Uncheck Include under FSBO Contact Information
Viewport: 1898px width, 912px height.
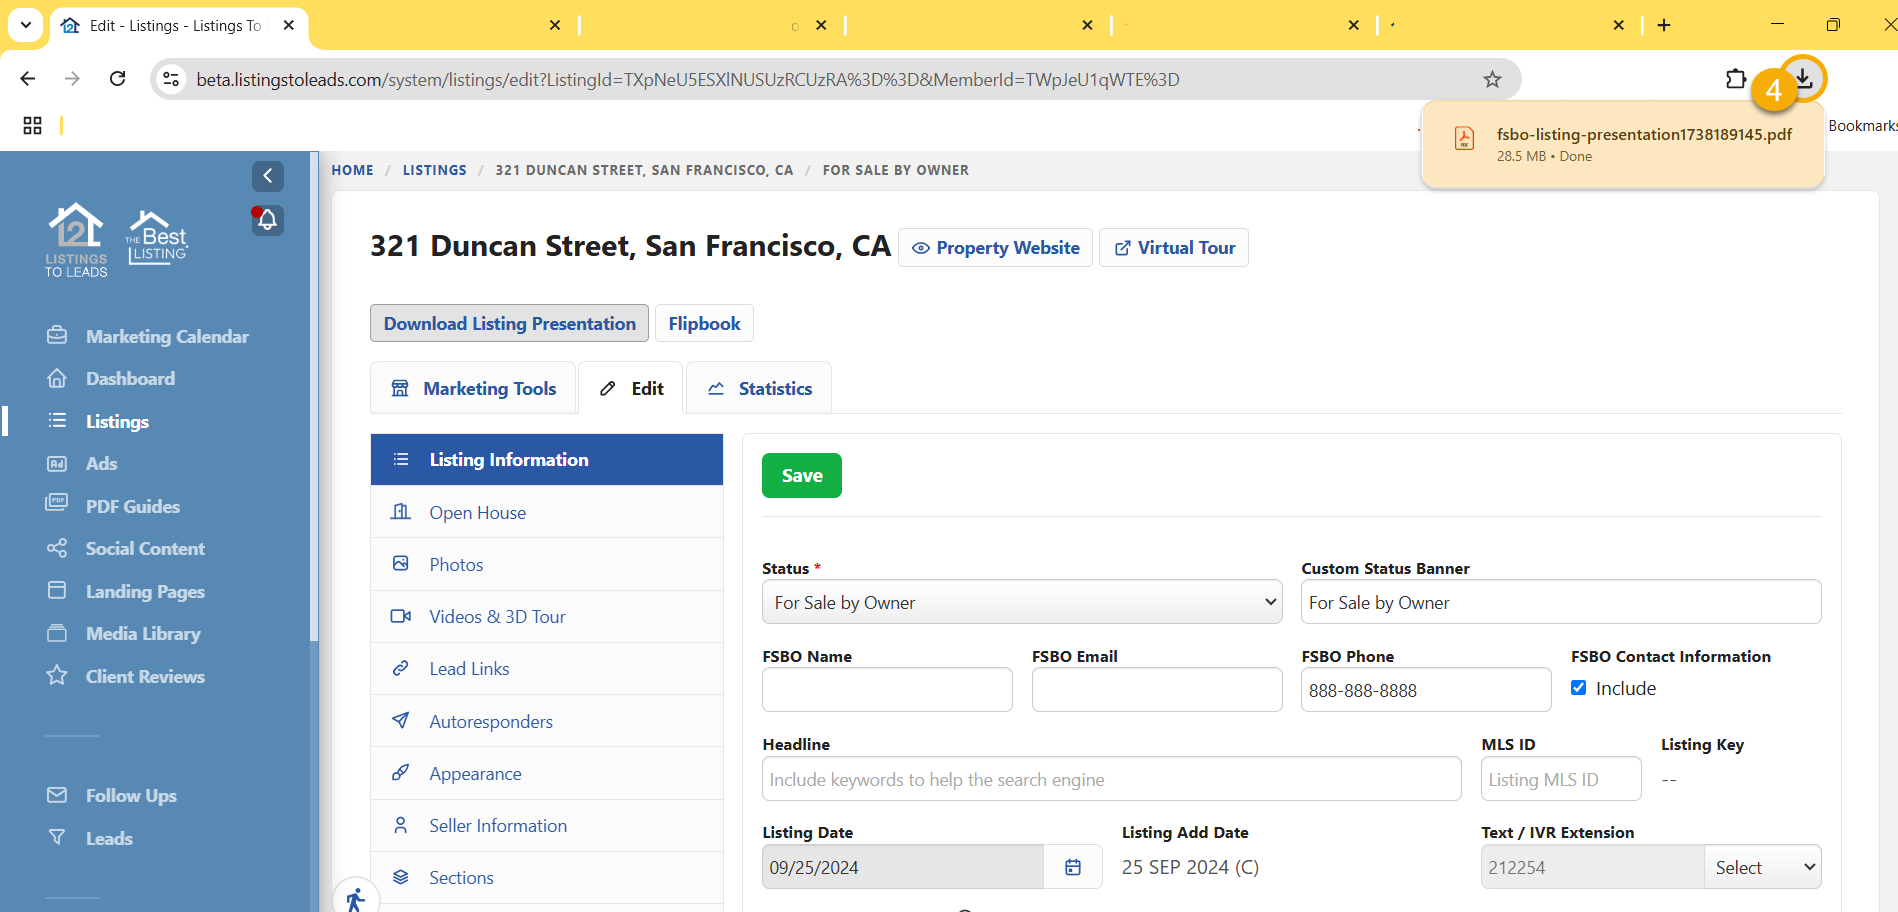pyautogui.click(x=1578, y=687)
